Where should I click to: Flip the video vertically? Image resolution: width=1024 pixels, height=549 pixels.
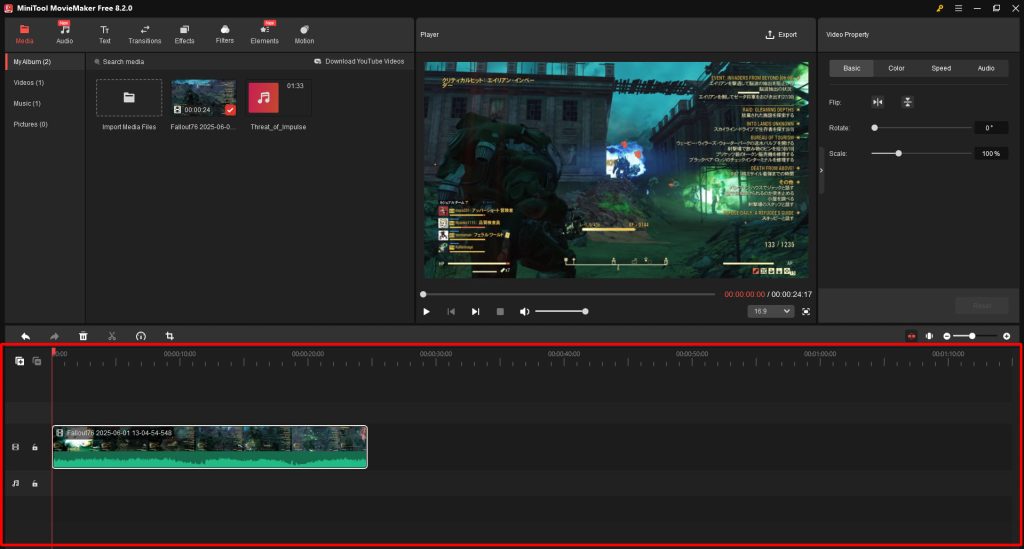click(x=907, y=102)
